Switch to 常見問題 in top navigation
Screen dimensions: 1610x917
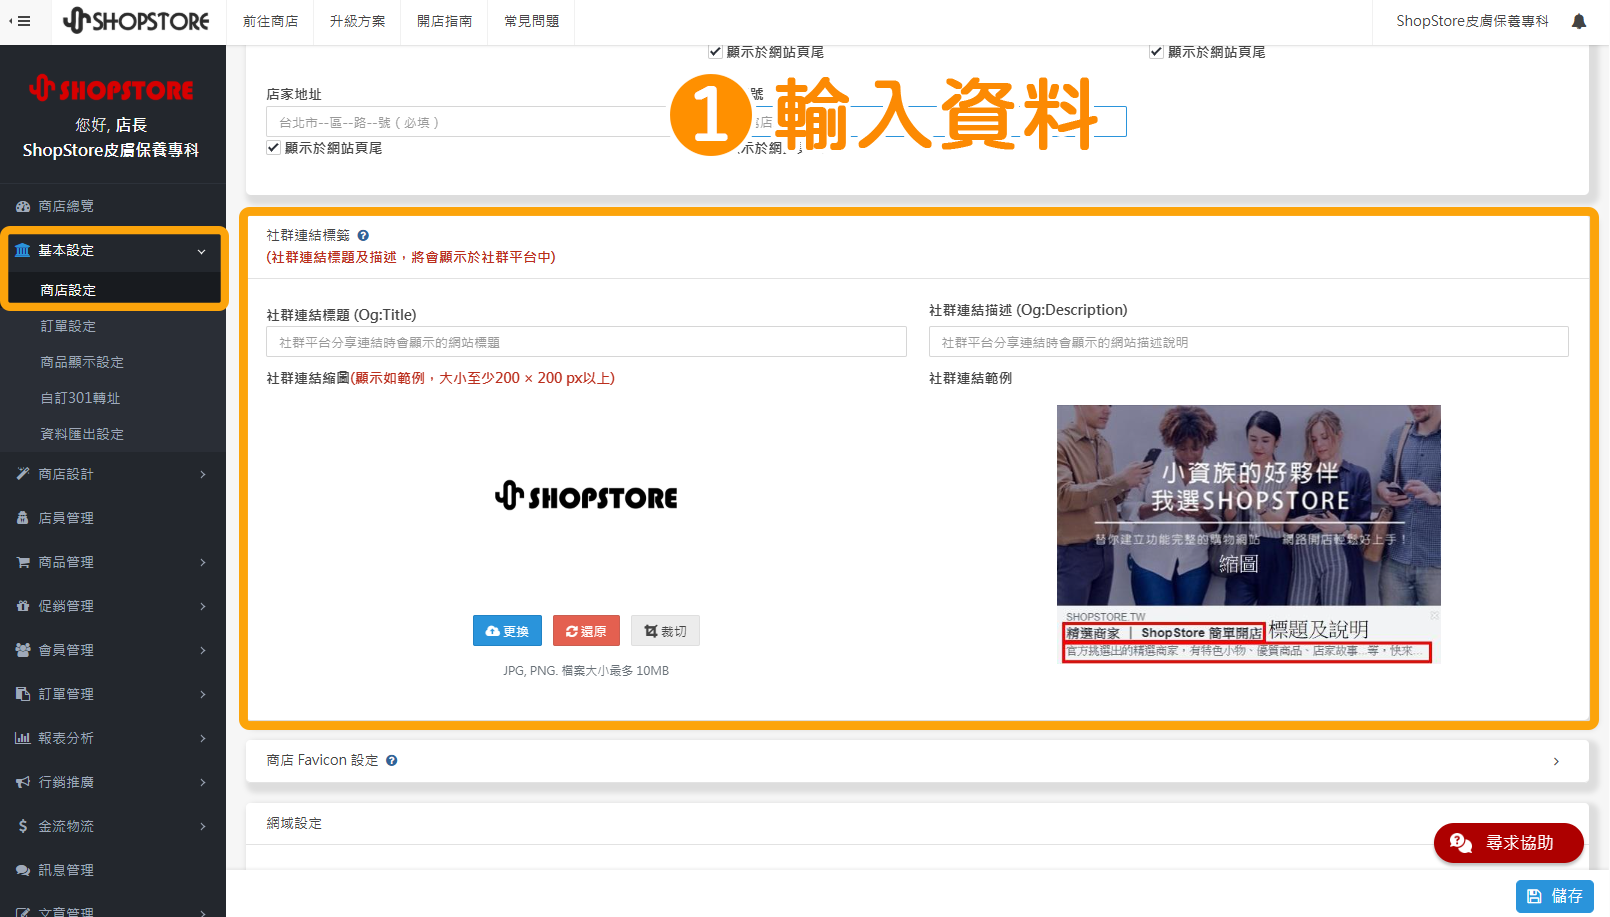click(x=531, y=20)
